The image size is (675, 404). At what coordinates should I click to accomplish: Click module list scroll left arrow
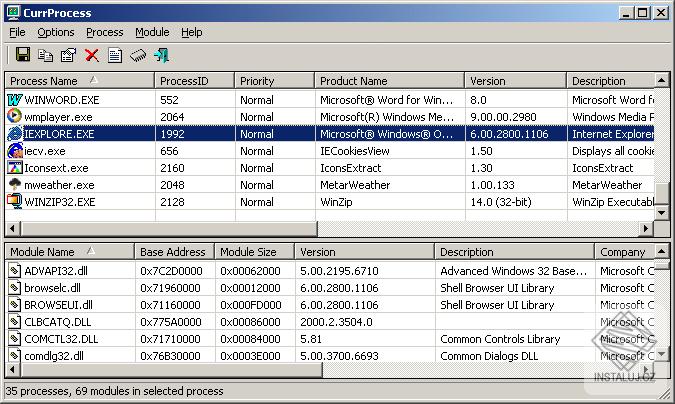(12, 369)
